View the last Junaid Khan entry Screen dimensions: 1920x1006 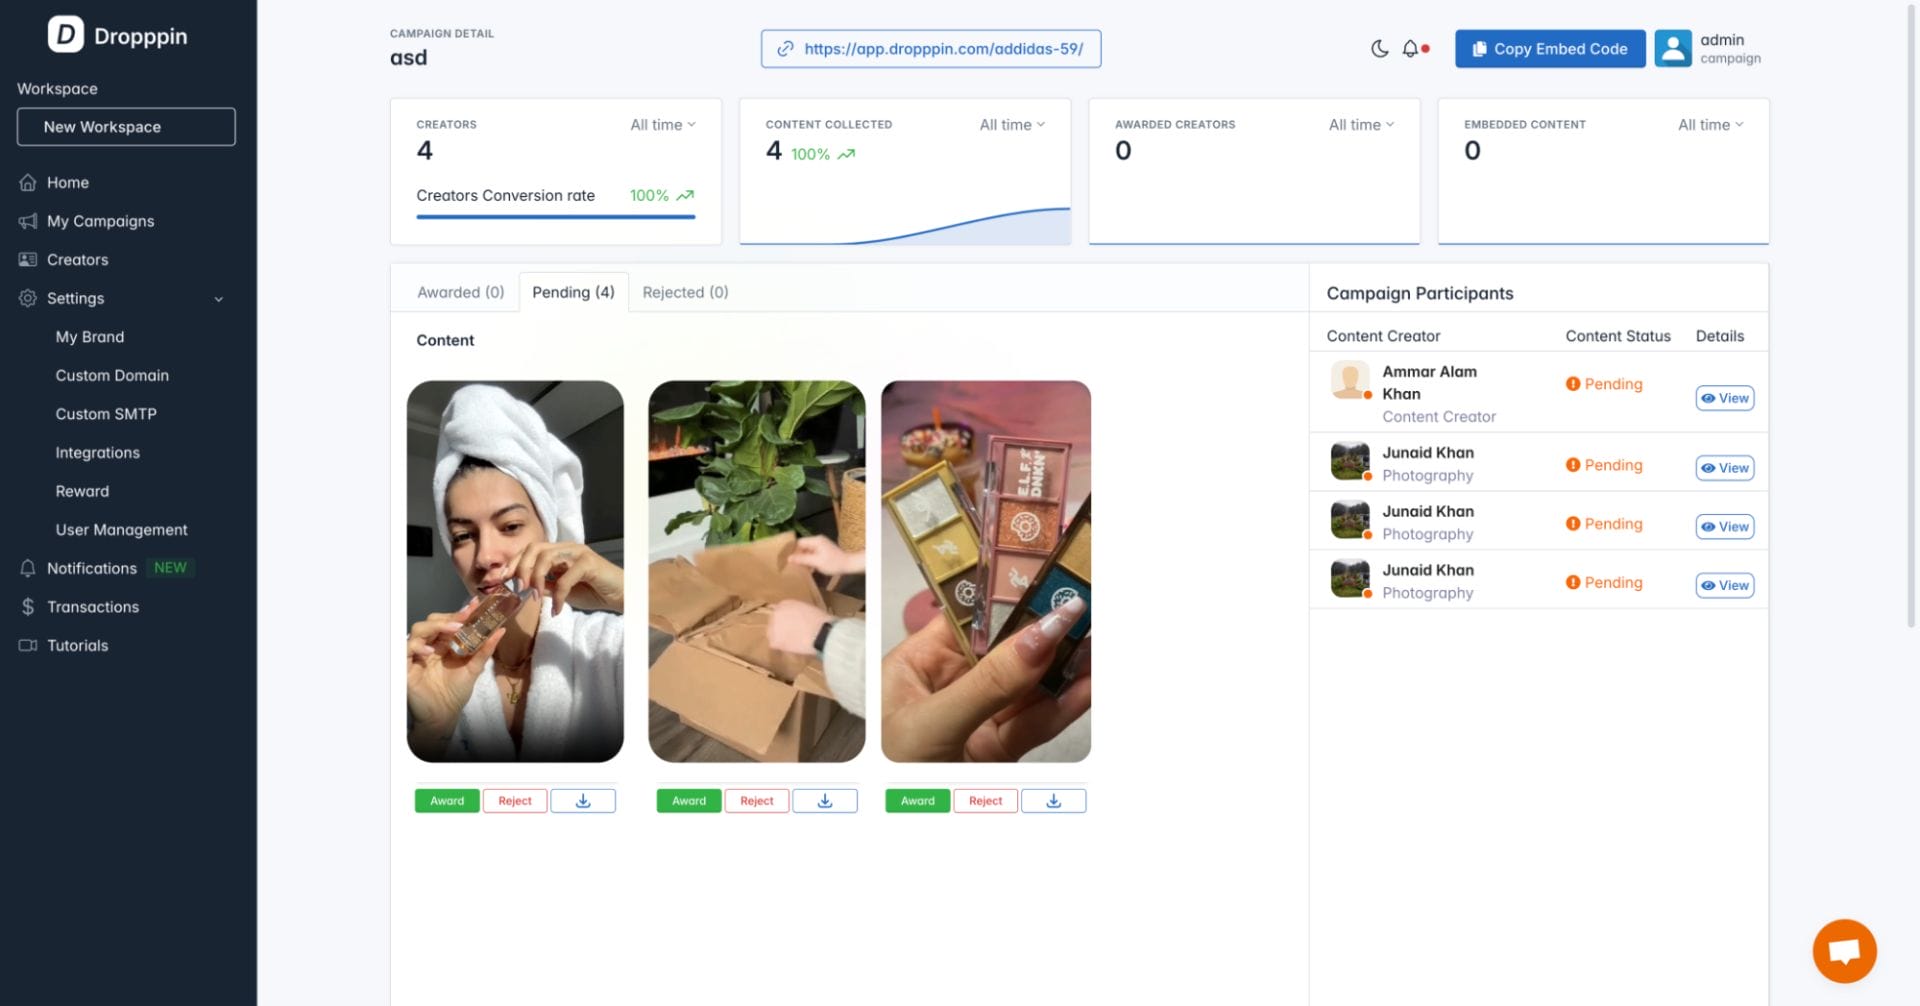[x=1724, y=586]
